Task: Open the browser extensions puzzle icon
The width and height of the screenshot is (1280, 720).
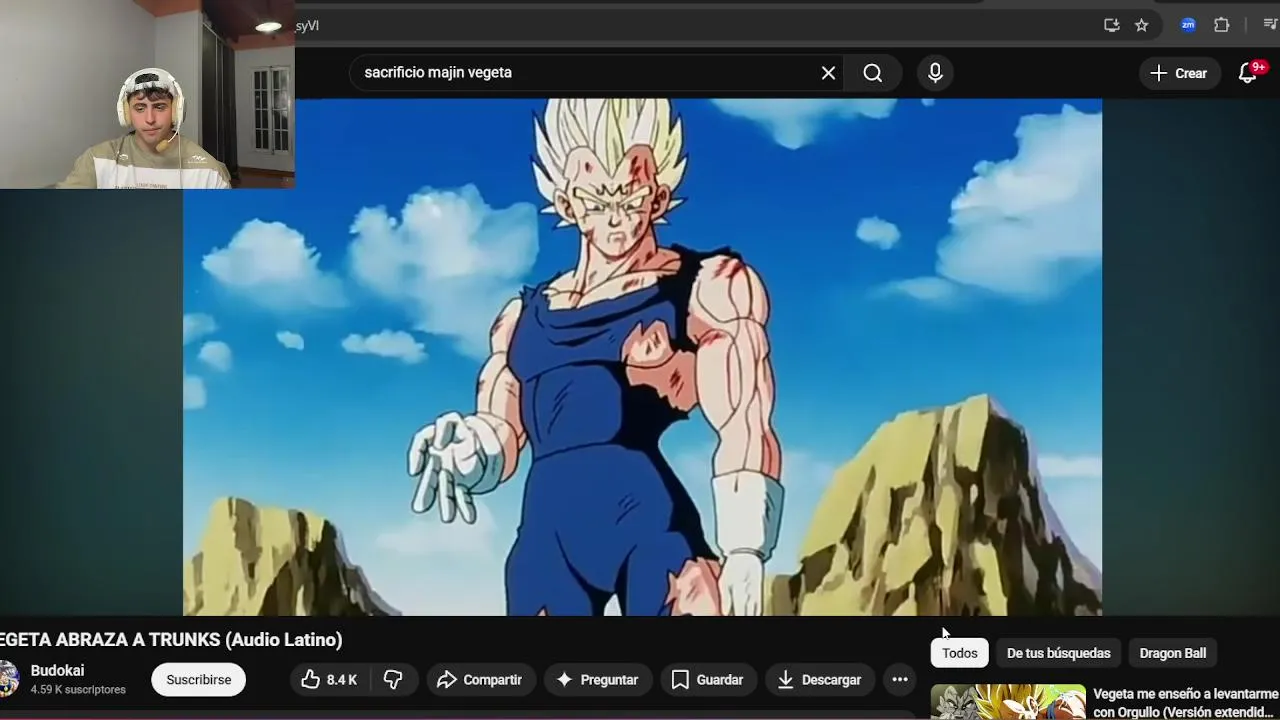Action: click(x=1221, y=25)
